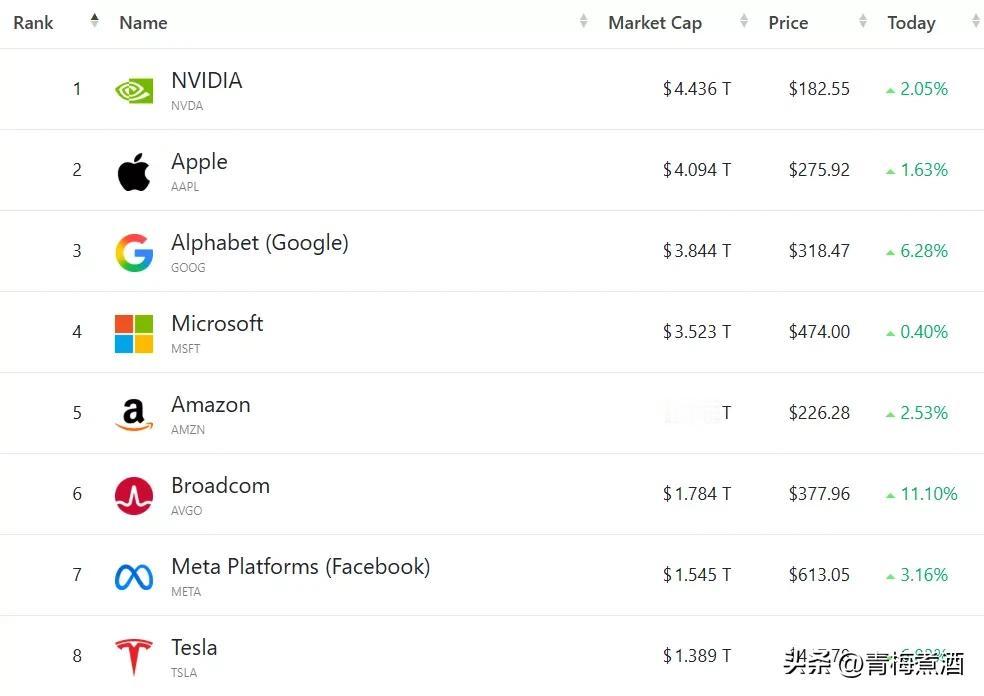Sort by Market Cap sort arrows
This screenshot has height=696, width=984.
pos(743,21)
